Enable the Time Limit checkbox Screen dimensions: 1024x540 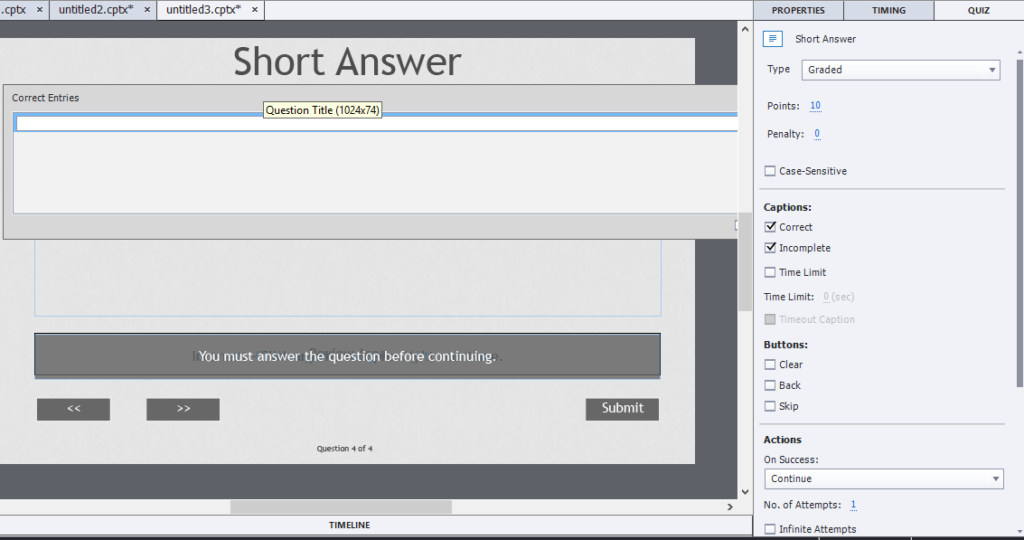tap(770, 272)
